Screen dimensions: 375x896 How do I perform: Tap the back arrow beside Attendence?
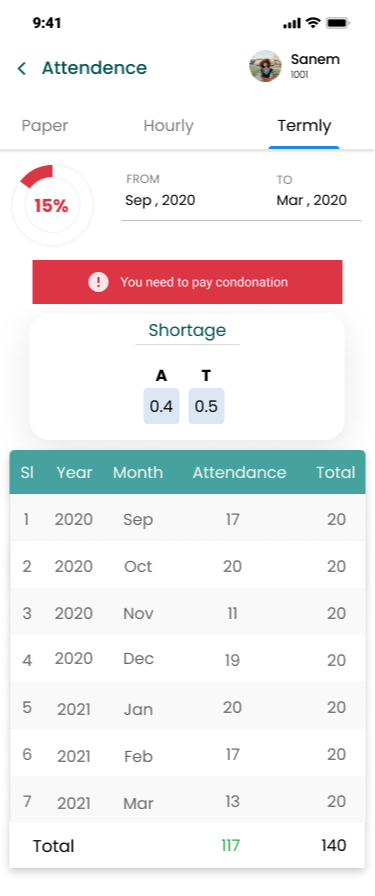[x=22, y=69]
